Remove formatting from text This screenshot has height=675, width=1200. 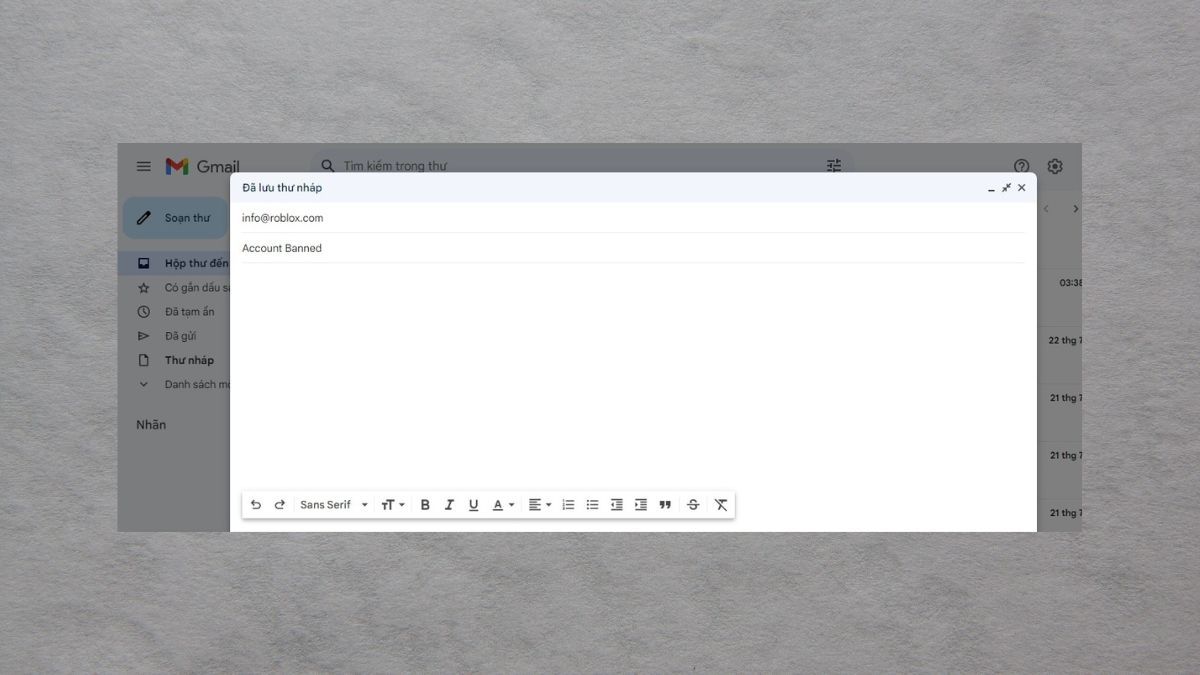click(721, 505)
